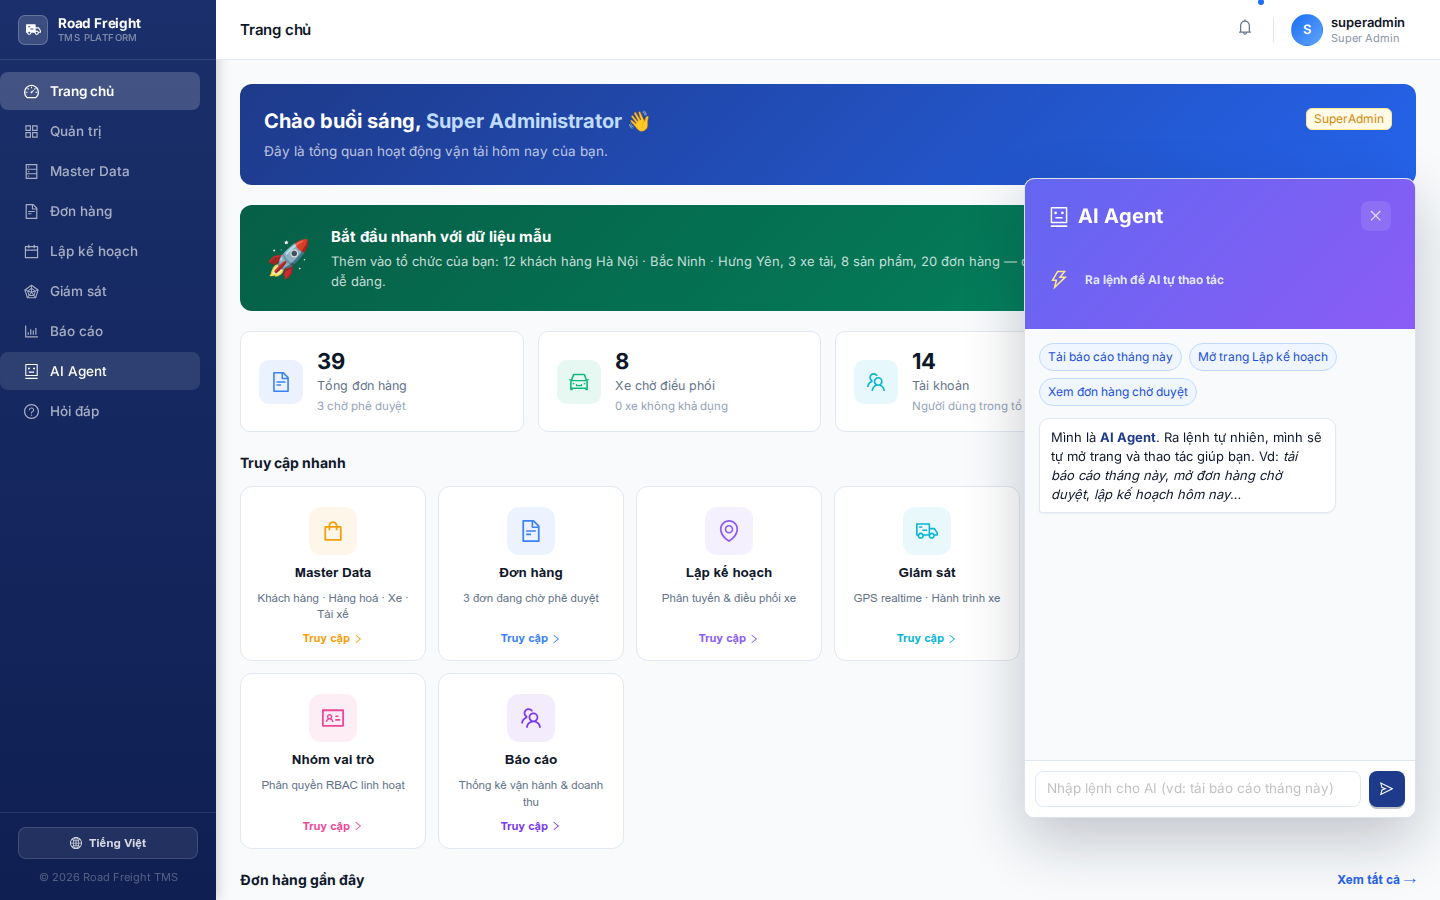
Task: Click the Nhóm vai trò ID card icon
Action: pyautogui.click(x=333, y=718)
